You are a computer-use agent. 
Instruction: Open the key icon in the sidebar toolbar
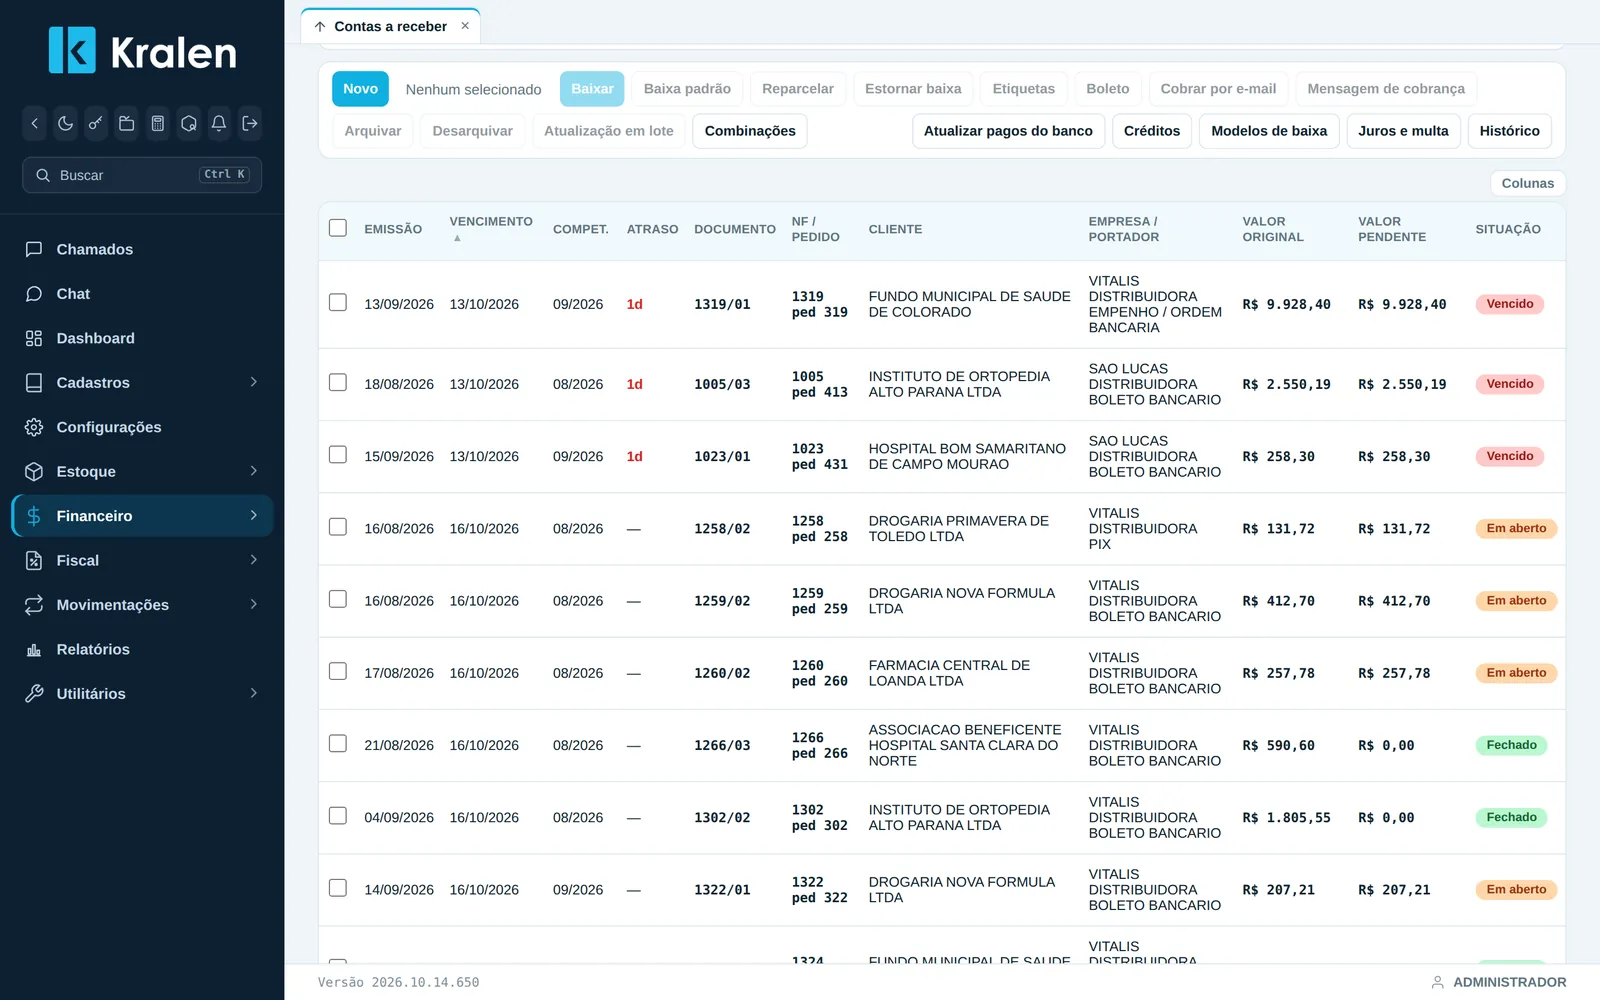(x=96, y=124)
